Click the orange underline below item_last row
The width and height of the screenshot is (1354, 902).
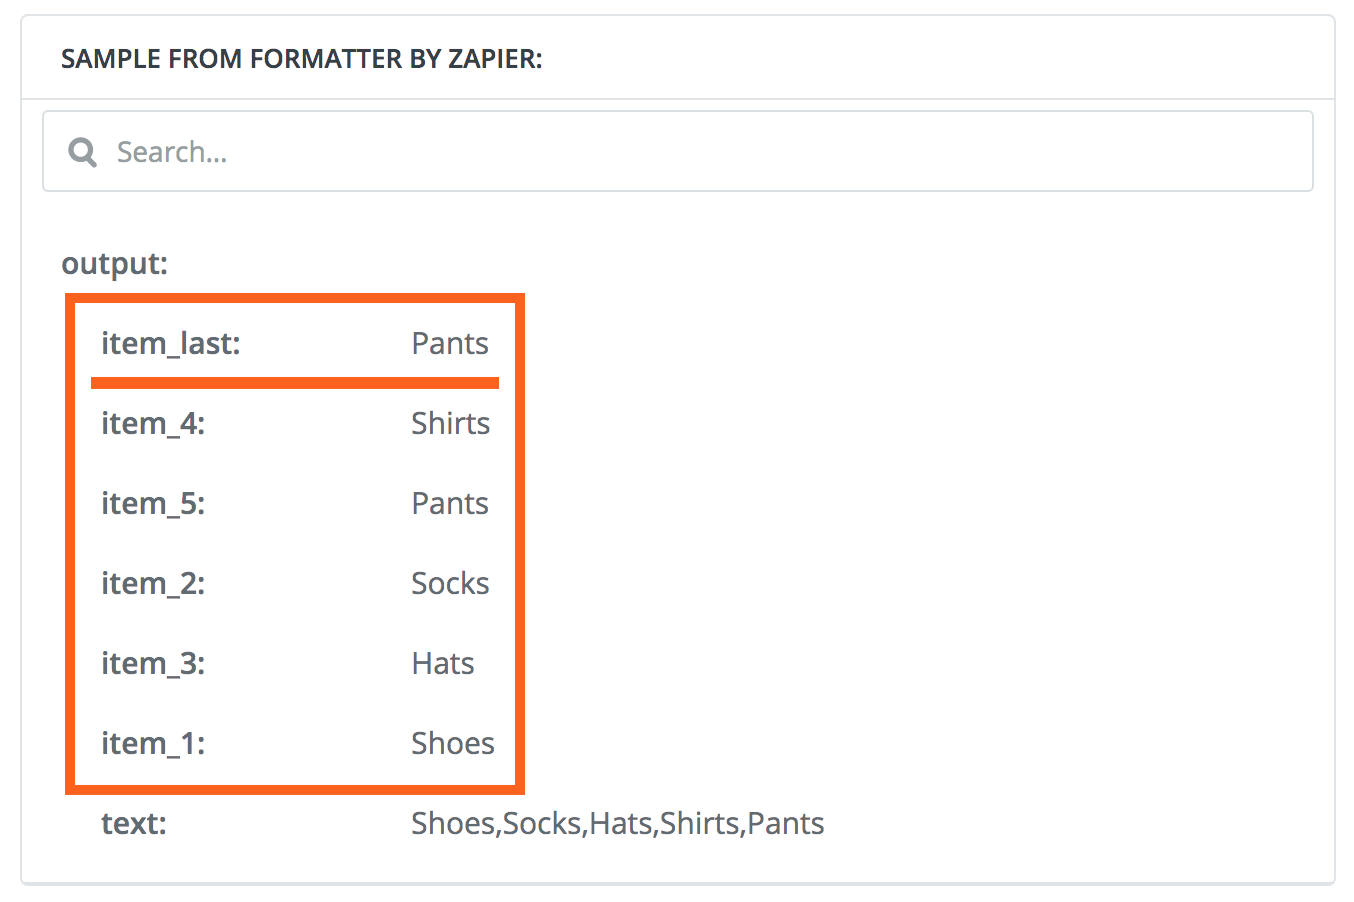pyautogui.click(x=294, y=382)
